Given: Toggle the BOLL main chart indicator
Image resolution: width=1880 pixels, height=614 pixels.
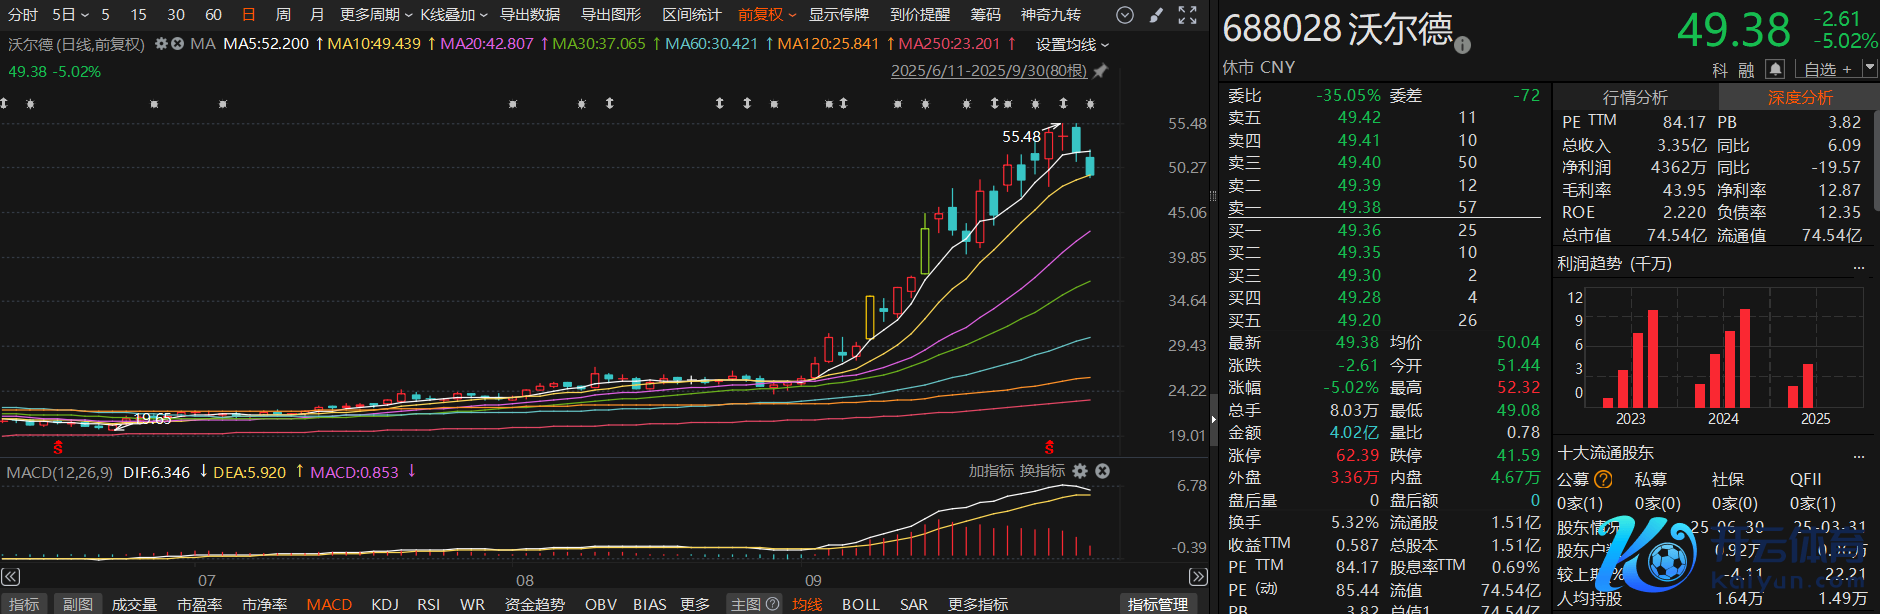Looking at the screenshot, I should click(x=860, y=604).
